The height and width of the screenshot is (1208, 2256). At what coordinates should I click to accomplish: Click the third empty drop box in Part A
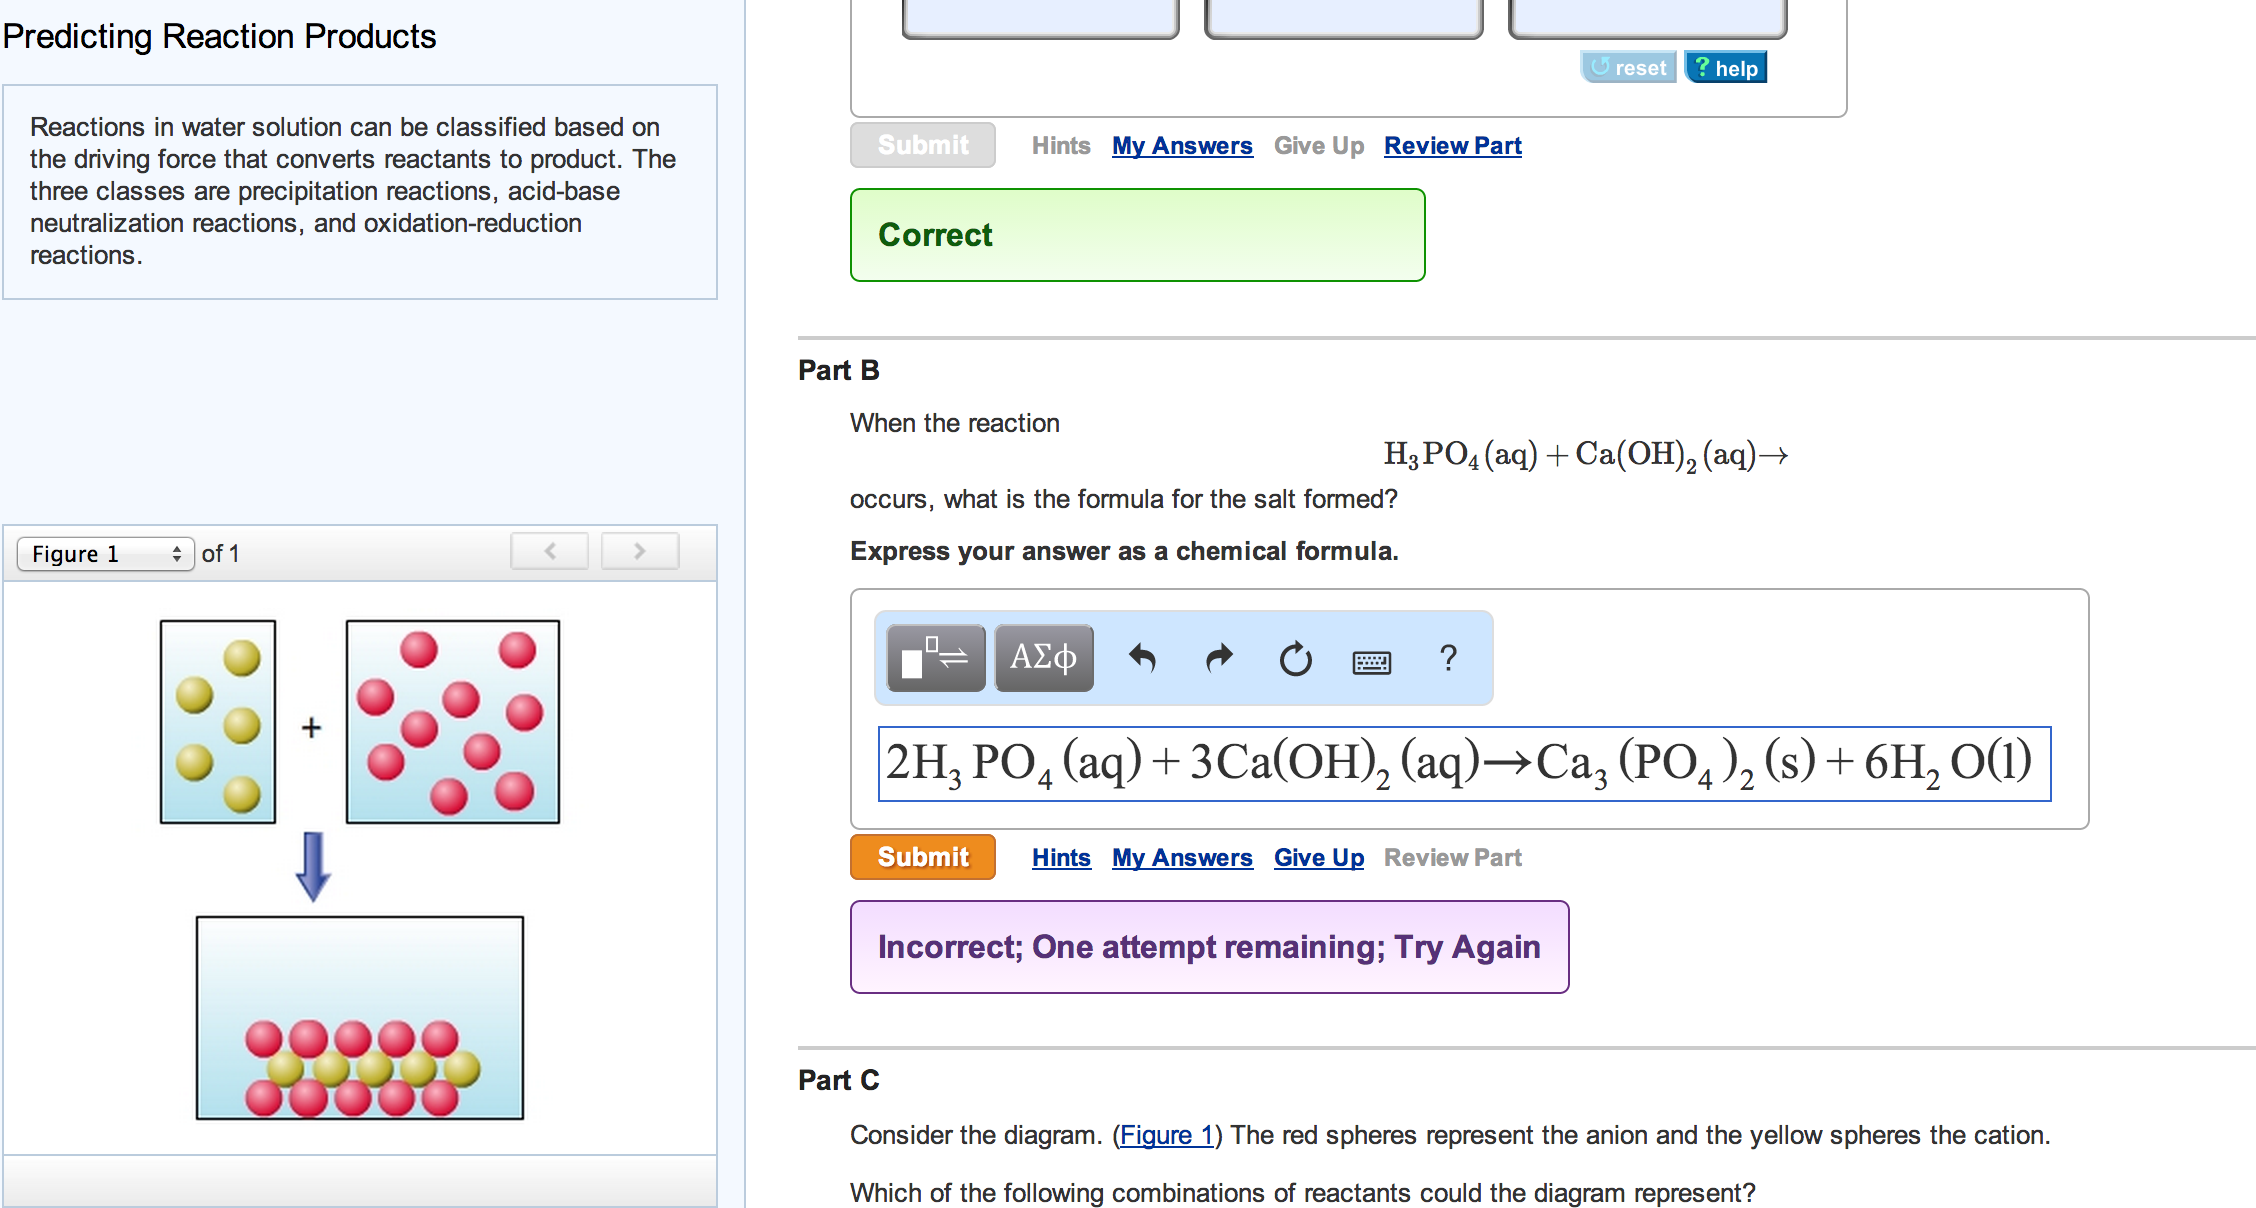1647,18
